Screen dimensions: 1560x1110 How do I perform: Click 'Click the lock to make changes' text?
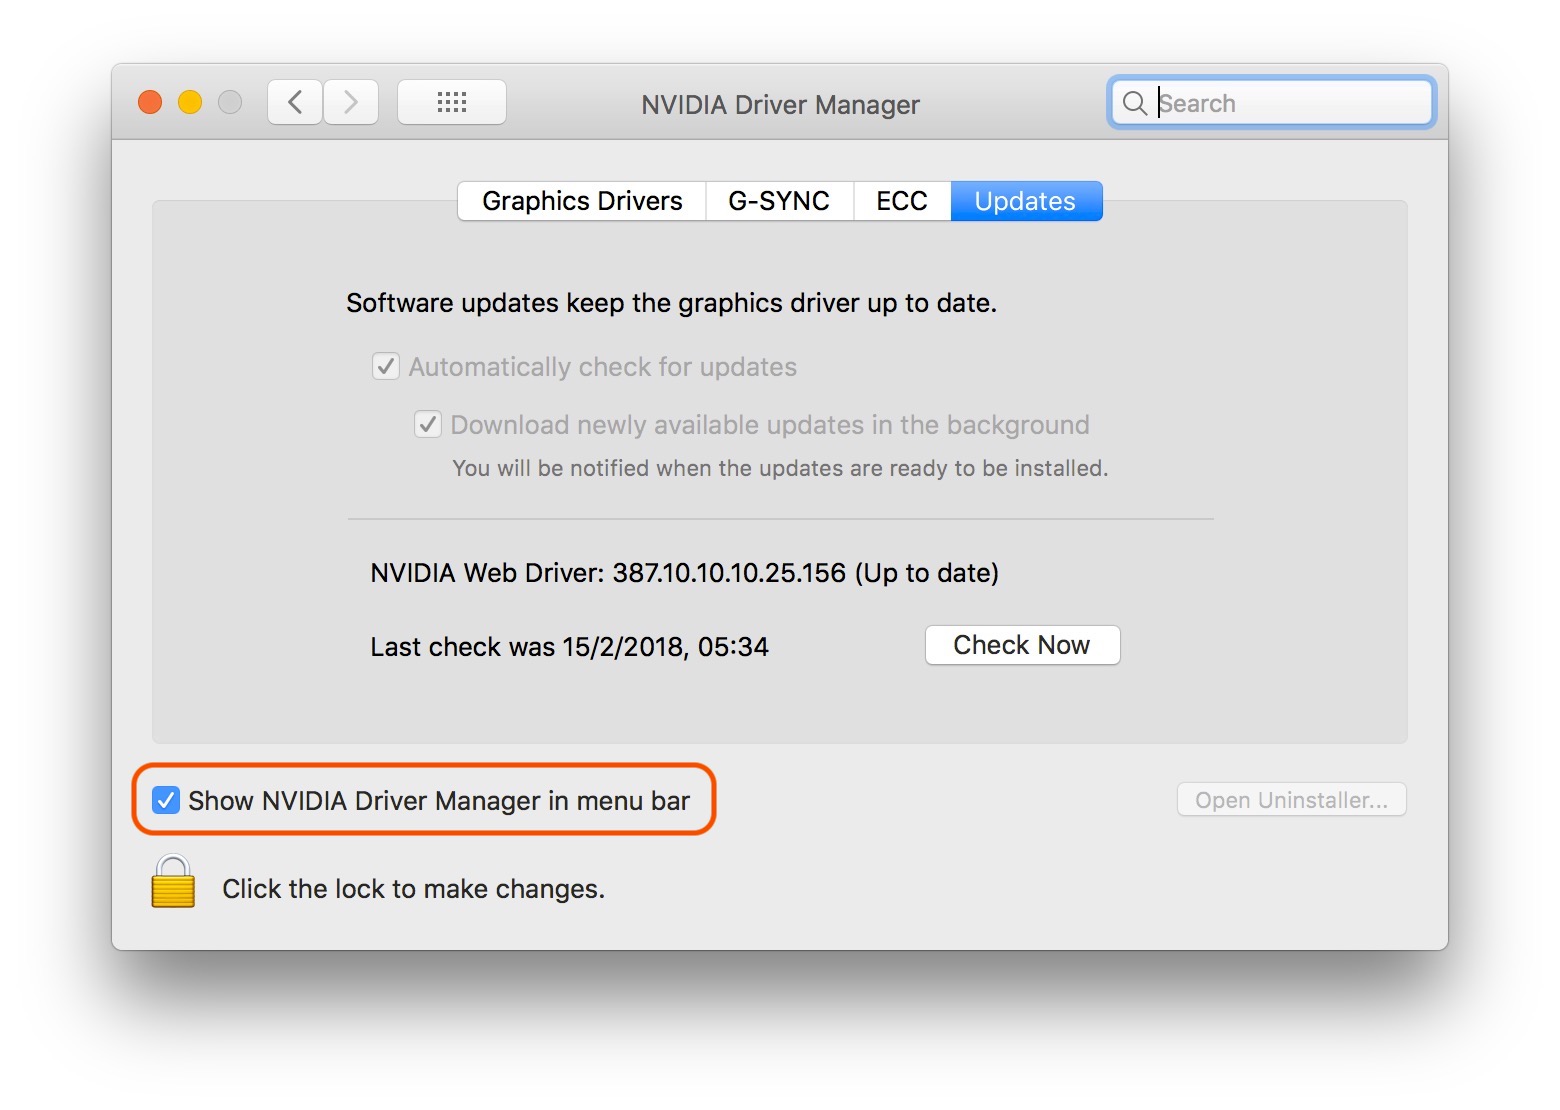point(413,889)
